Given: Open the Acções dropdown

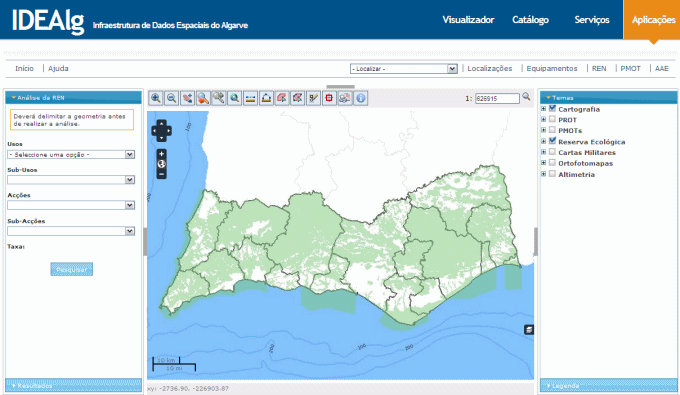Looking at the screenshot, I should [x=71, y=205].
